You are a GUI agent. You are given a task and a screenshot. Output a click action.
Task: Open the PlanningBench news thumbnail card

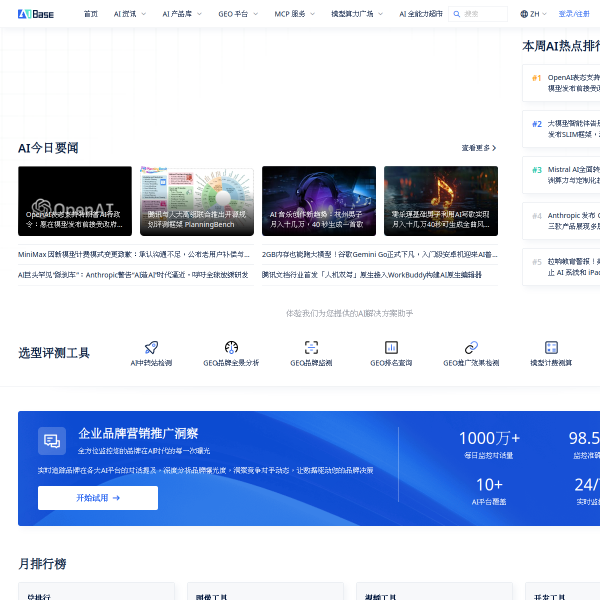(197, 201)
